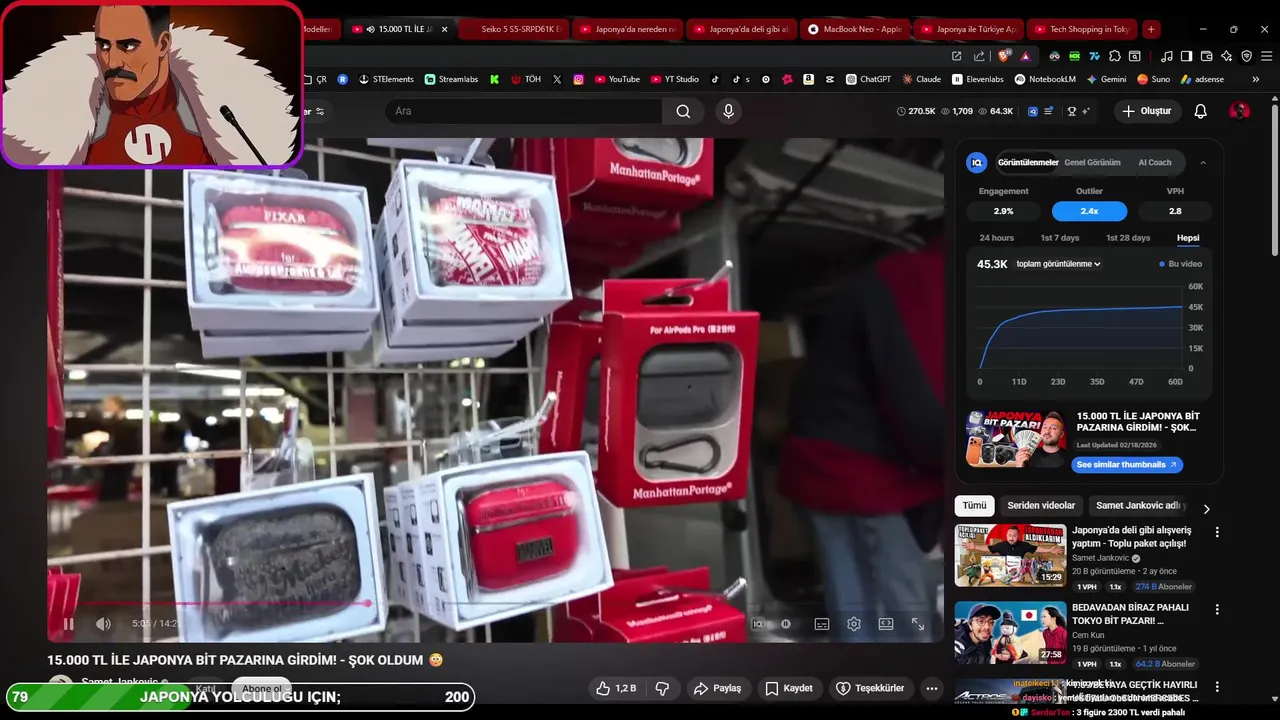The image size is (1280, 720).
Task: Open the Gemini bookmark
Action: [x=1106, y=79]
